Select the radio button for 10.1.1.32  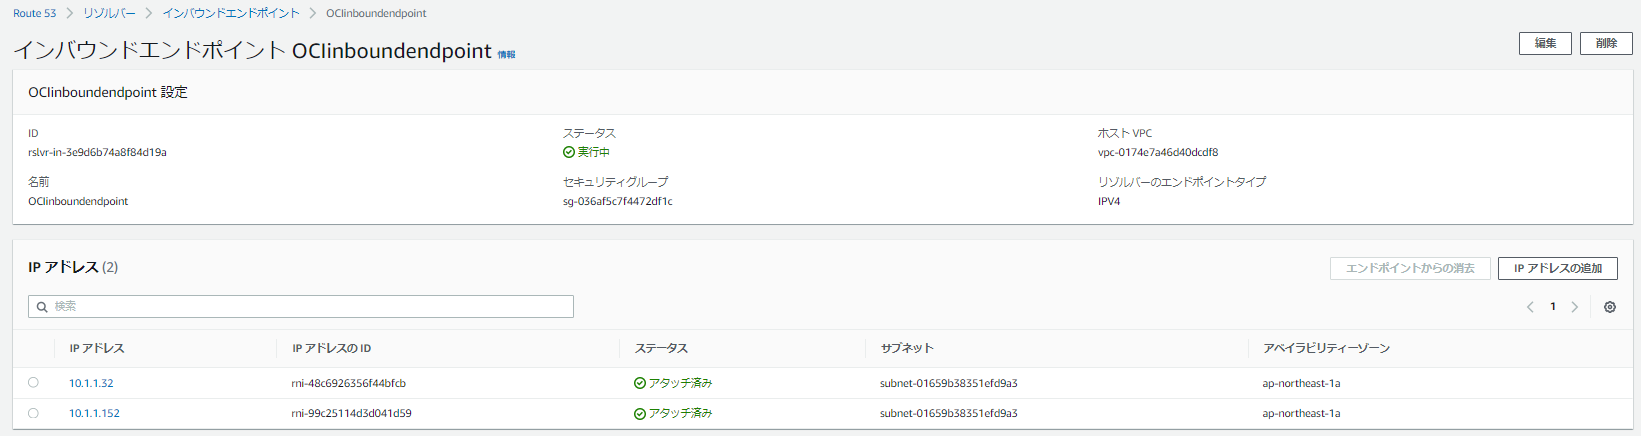pyautogui.click(x=33, y=382)
